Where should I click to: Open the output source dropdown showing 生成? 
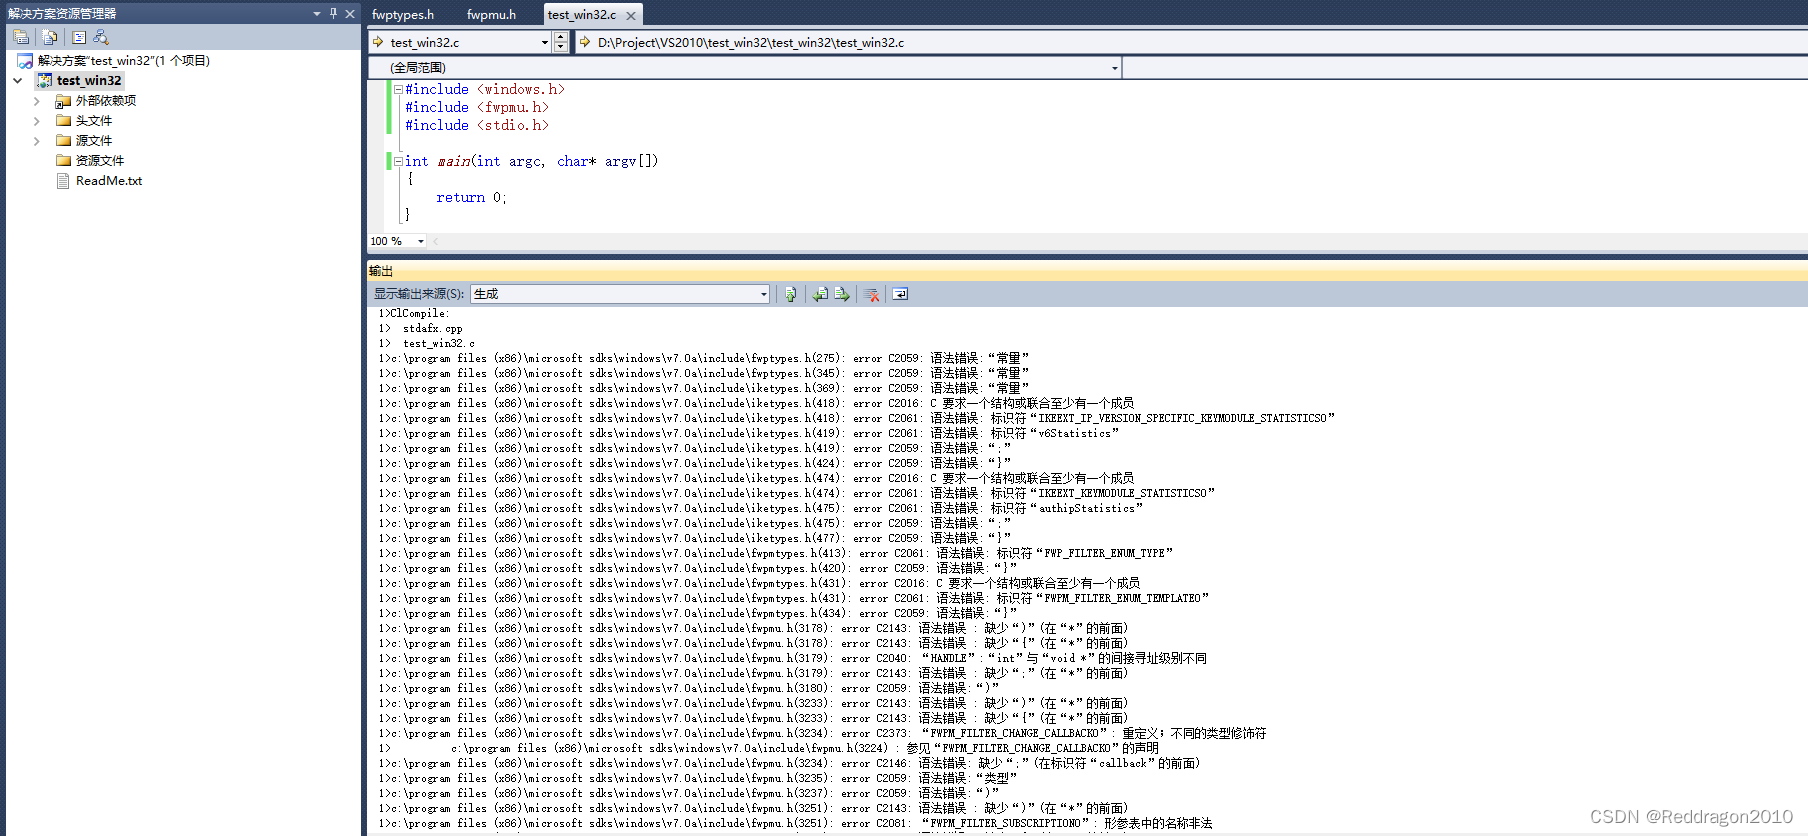620,294
